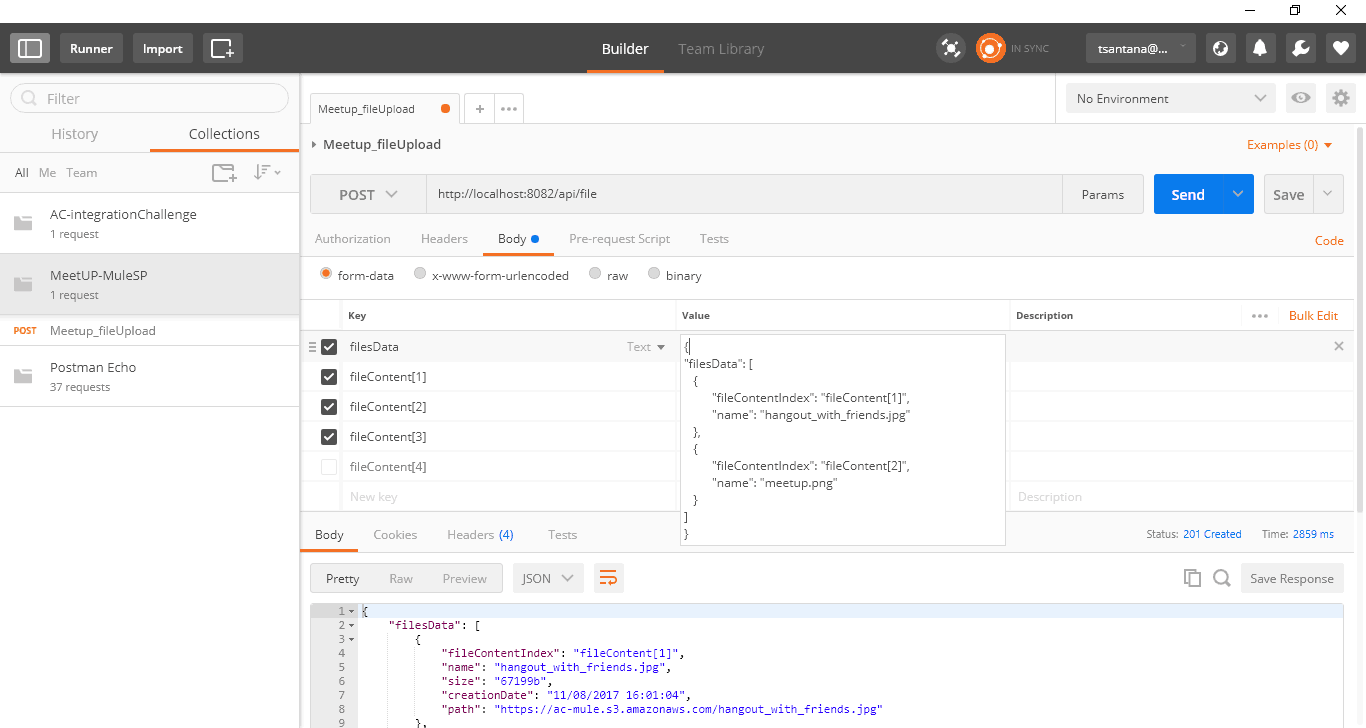Click the notifications bell icon

[1260, 48]
